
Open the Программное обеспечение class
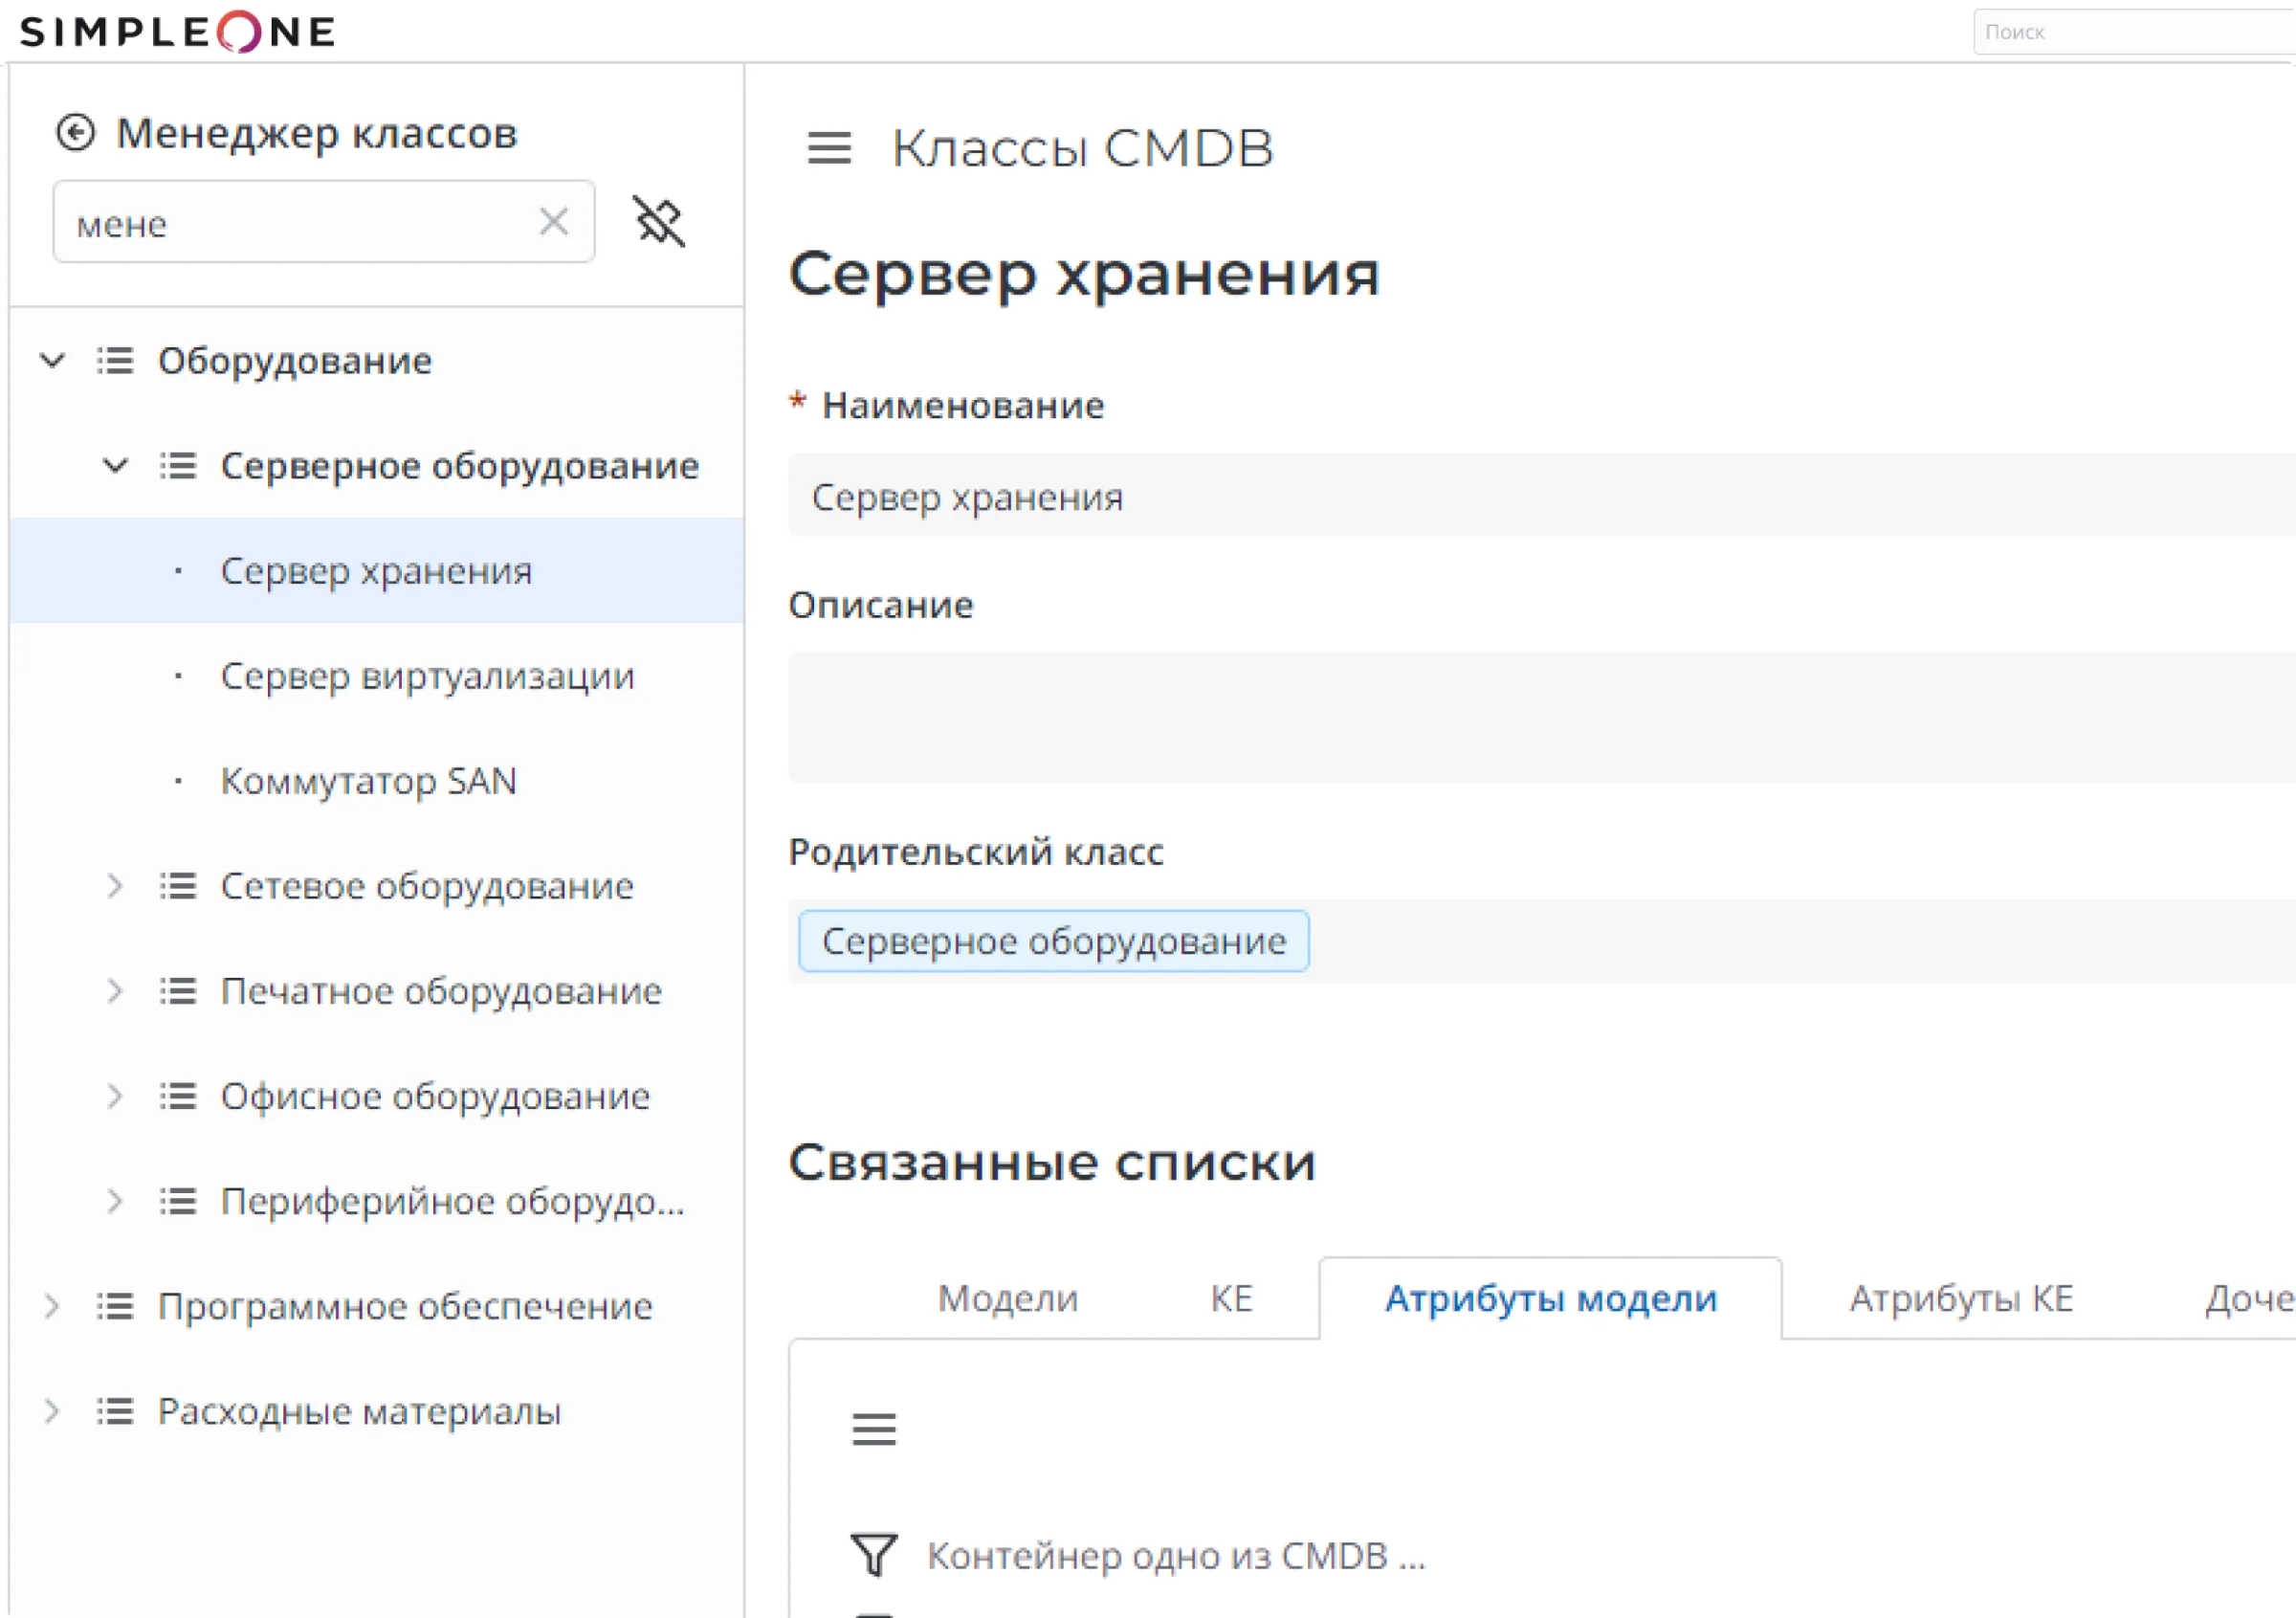(405, 1306)
